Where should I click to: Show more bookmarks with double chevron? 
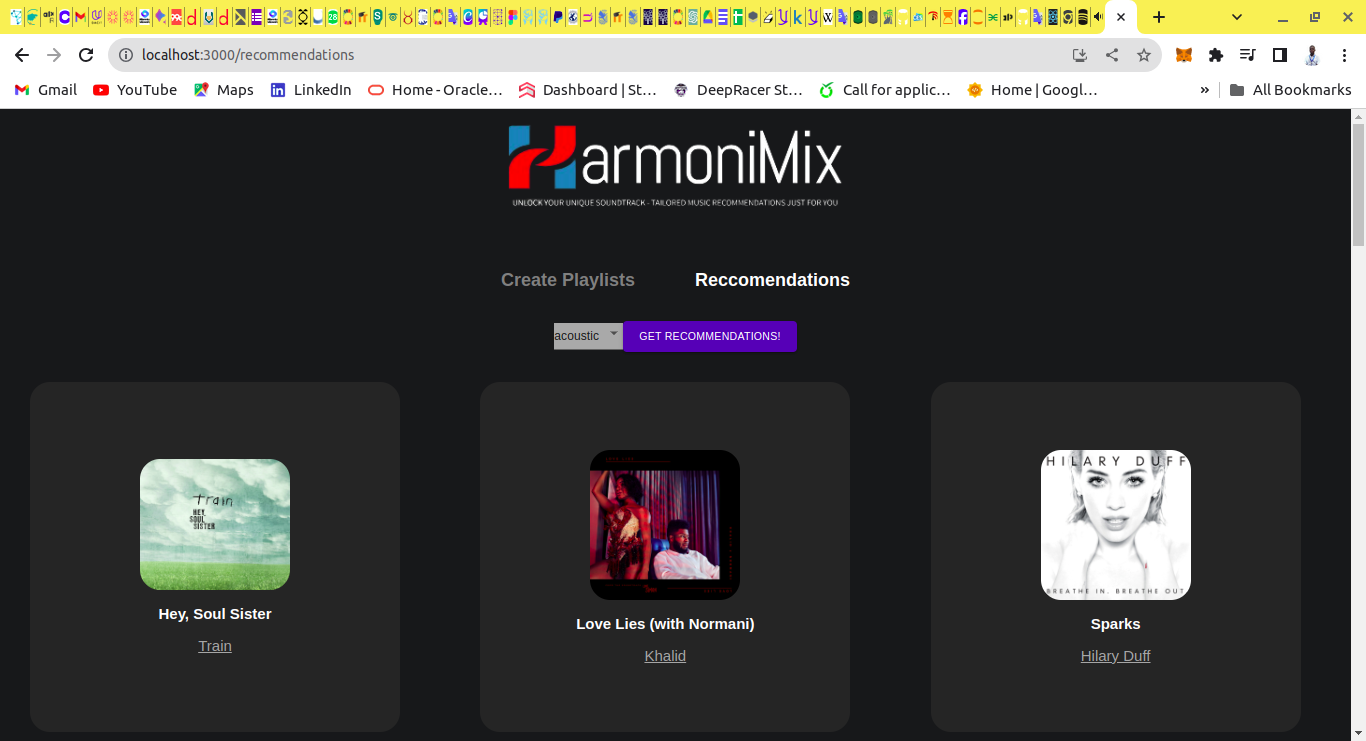click(x=1204, y=90)
